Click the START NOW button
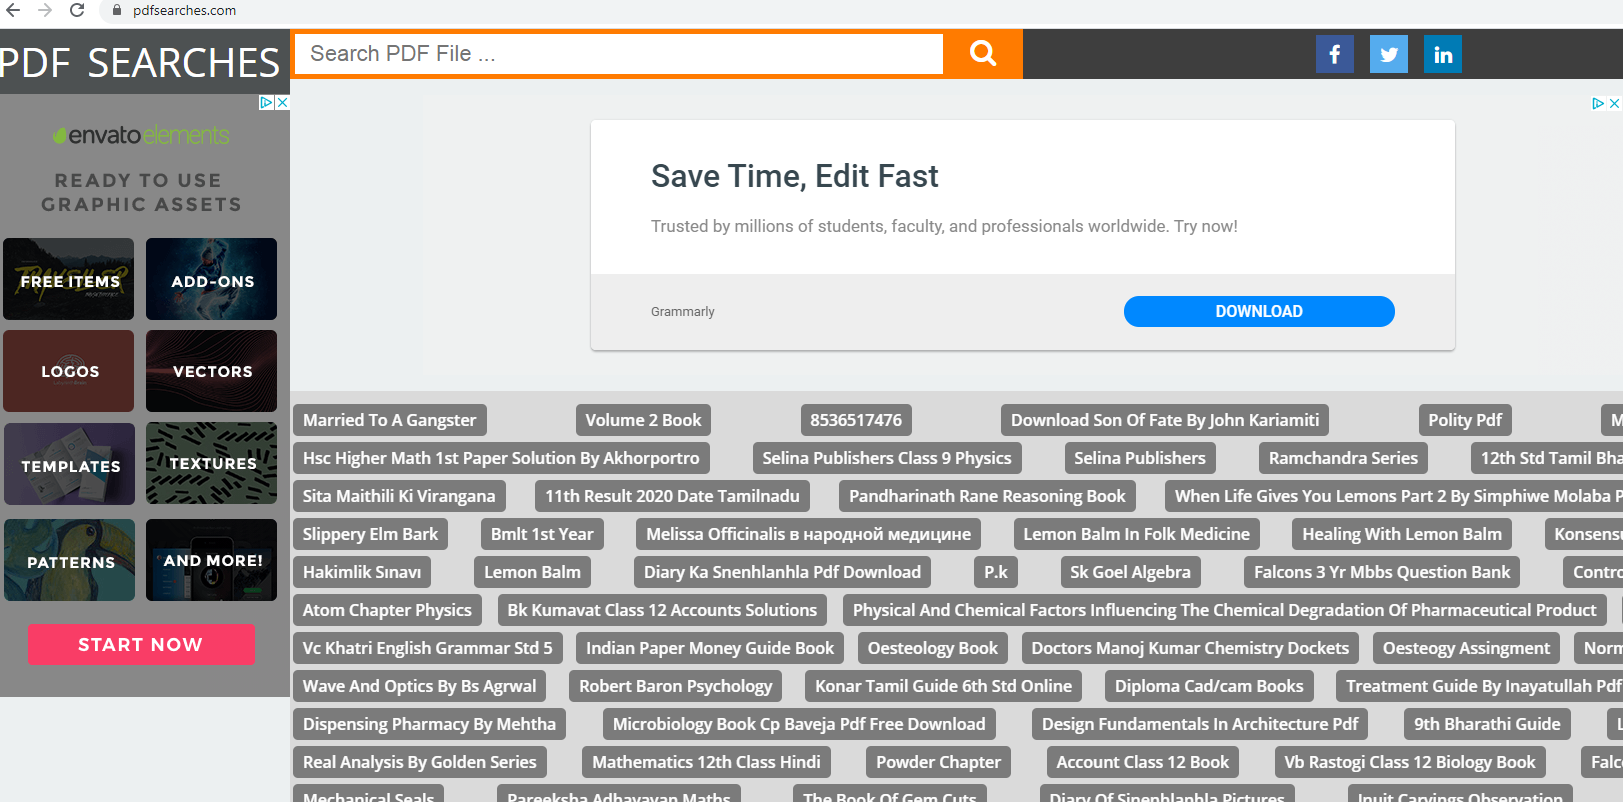The width and height of the screenshot is (1623, 802). coord(141,645)
